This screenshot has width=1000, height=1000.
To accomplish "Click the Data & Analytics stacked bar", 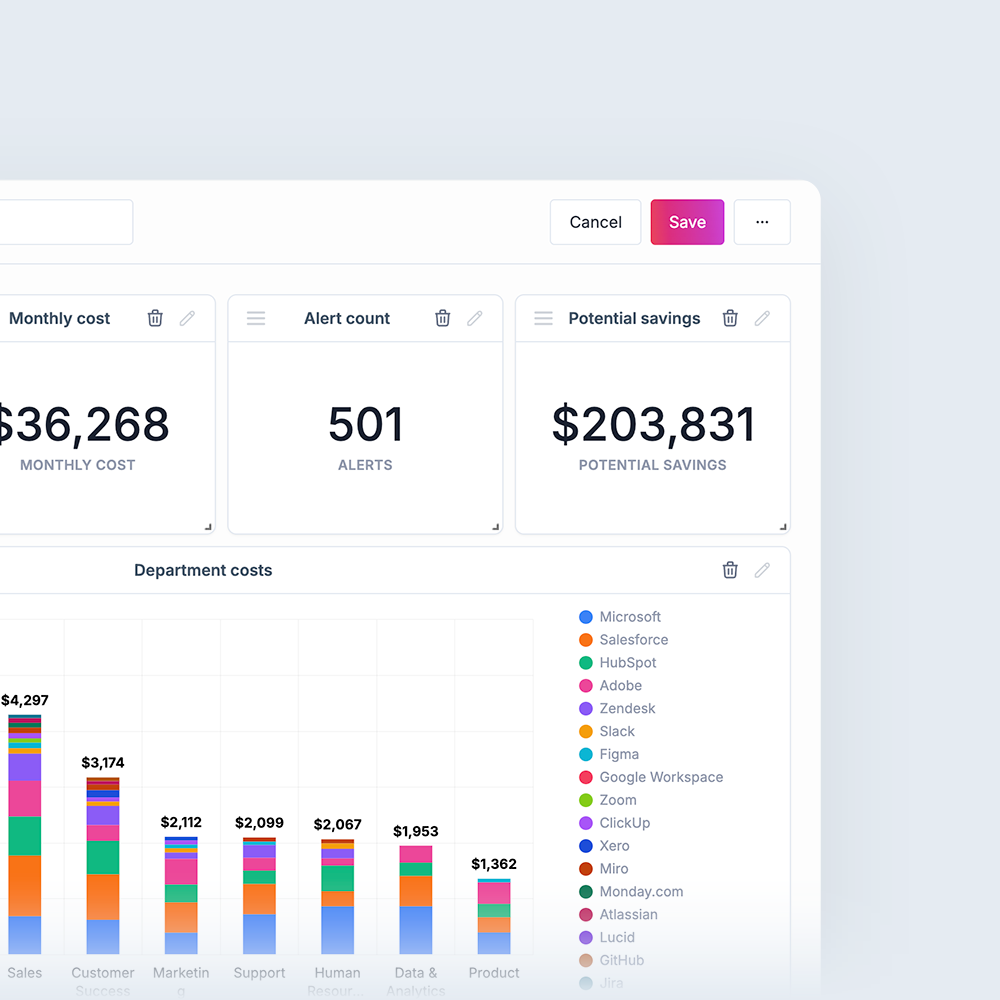I will point(415,900).
